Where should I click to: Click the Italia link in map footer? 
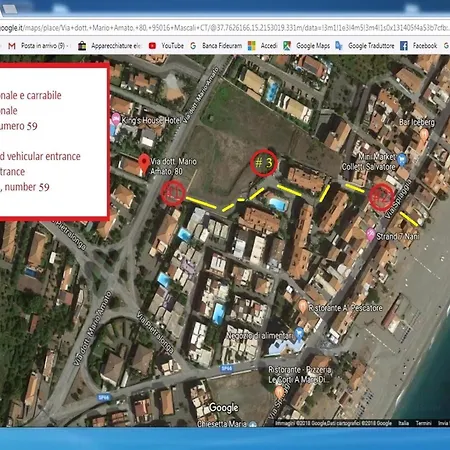click(x=404, y=423)
